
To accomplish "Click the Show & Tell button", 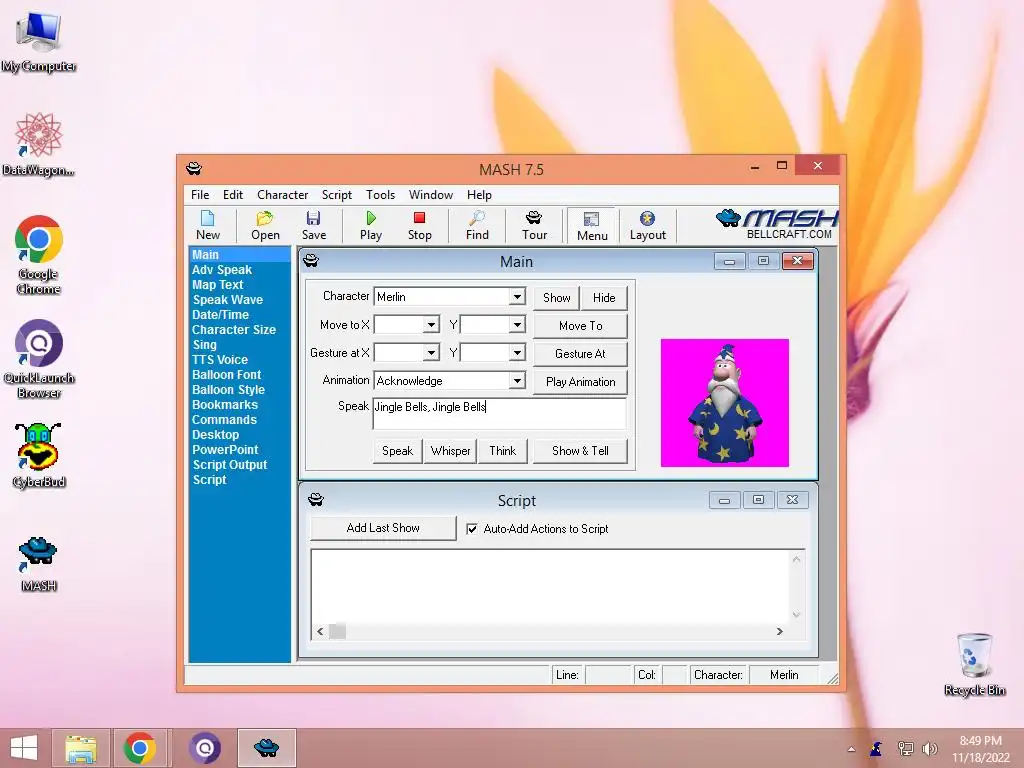I will 580,451.
